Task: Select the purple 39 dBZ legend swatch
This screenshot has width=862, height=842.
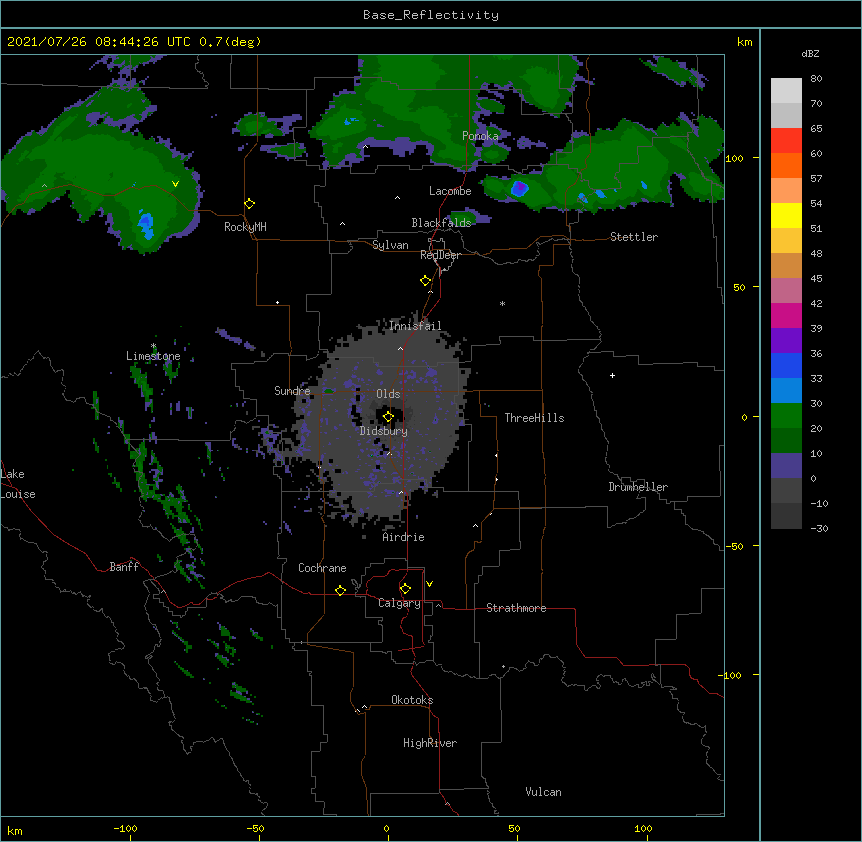Action: point(786,341)
